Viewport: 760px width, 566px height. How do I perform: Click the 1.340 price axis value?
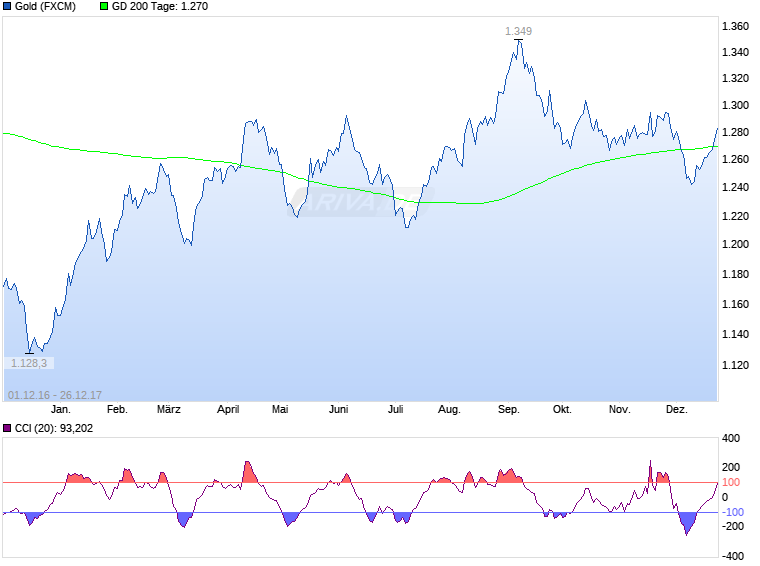coord(735,52)
